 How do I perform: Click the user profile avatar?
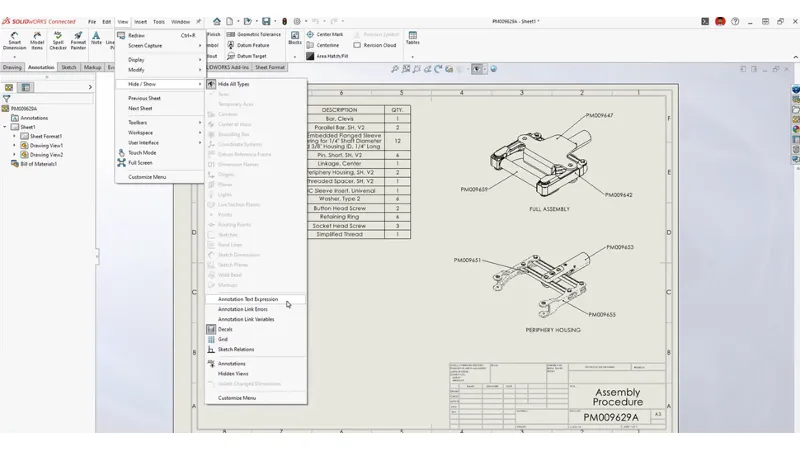point(720,21)
